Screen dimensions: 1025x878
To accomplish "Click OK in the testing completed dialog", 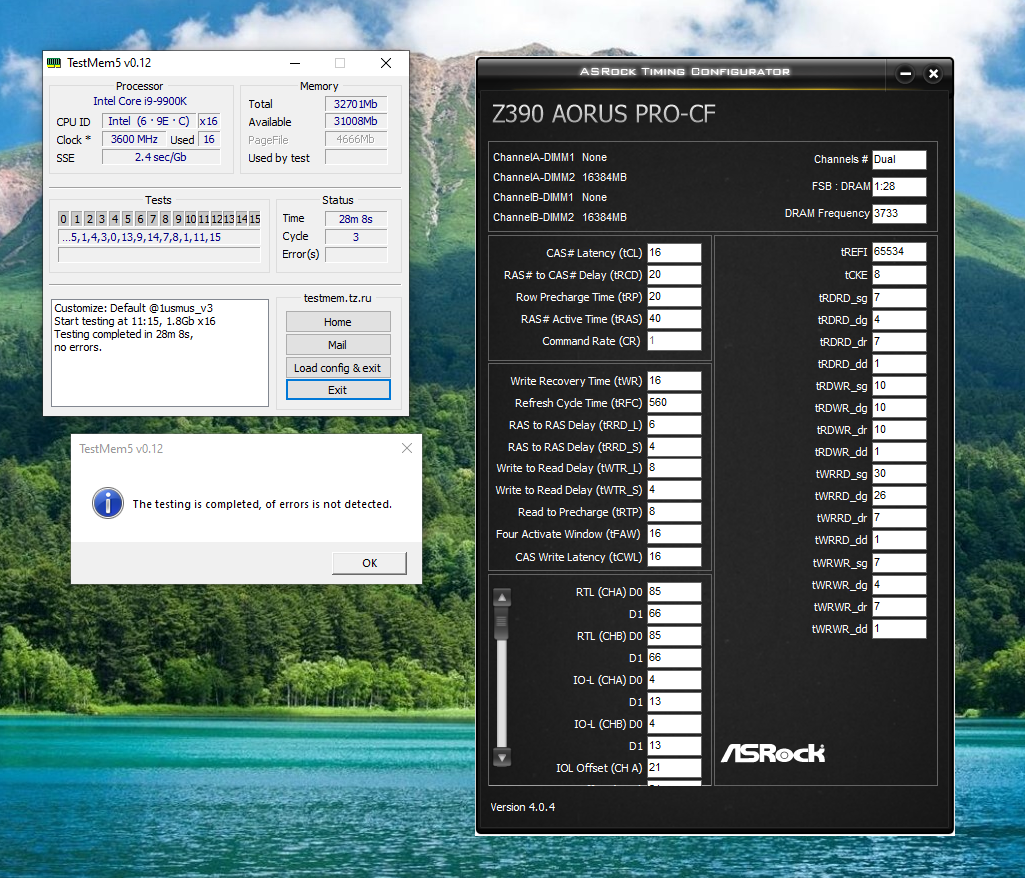I will click(369, 563).
